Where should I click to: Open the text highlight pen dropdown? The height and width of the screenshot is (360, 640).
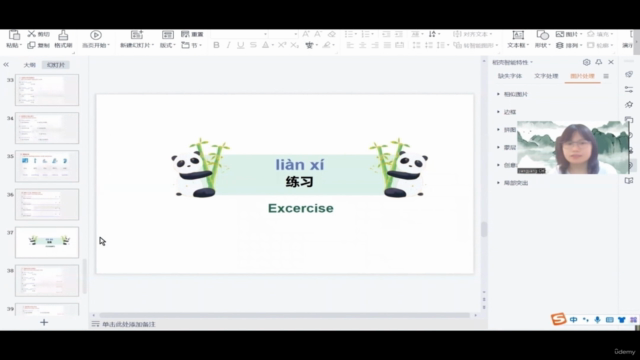328,45
